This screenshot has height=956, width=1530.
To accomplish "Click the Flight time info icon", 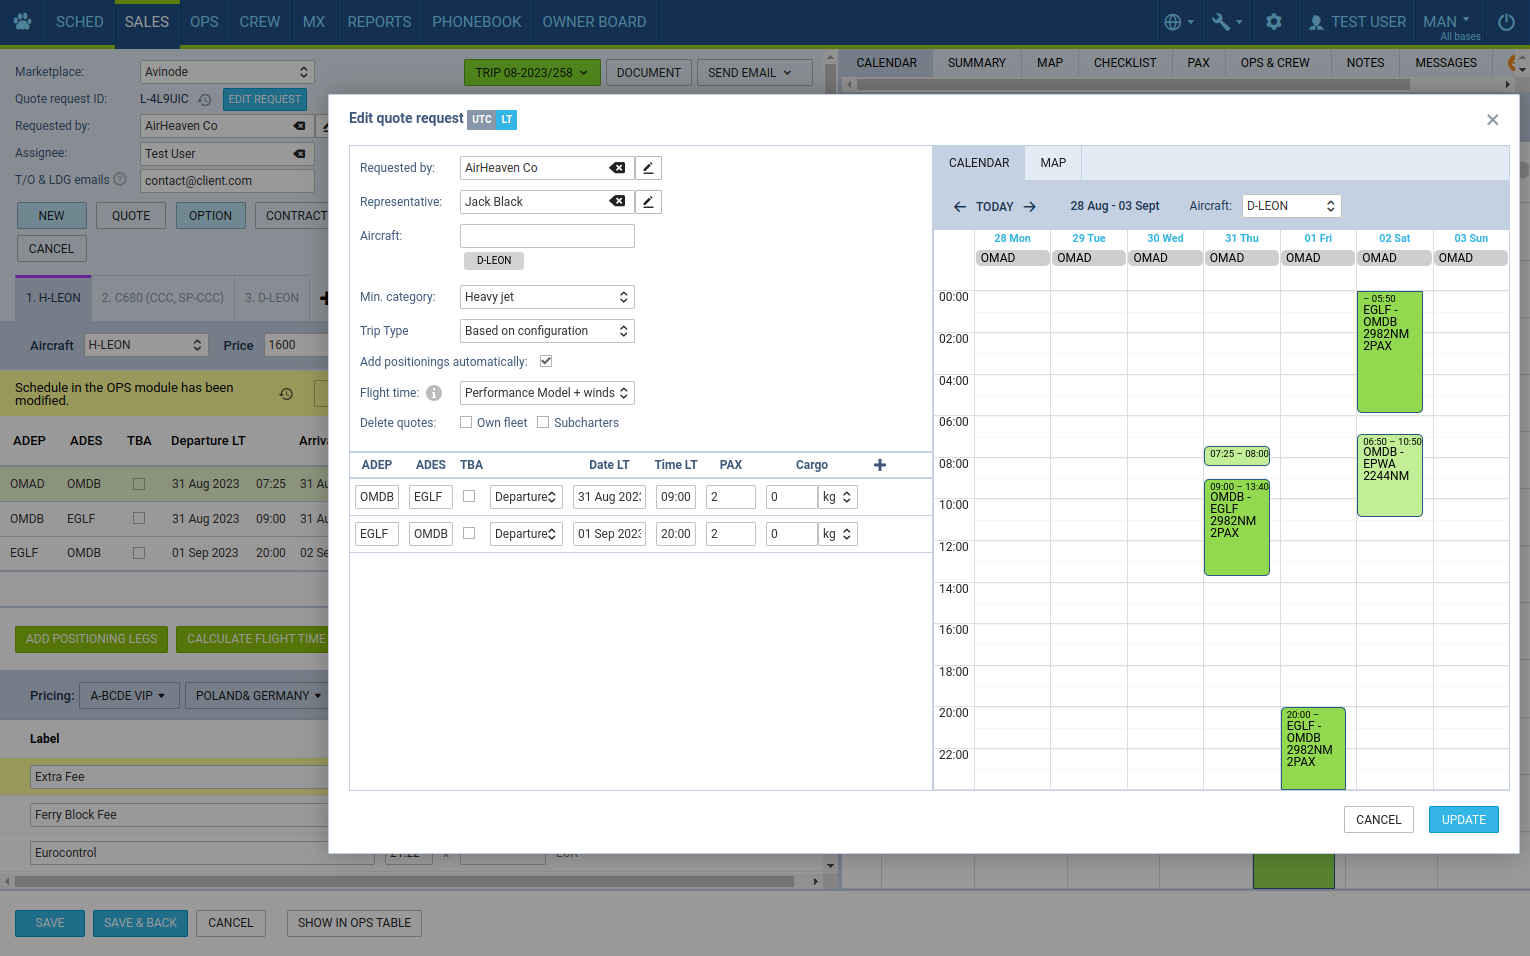I will tap(434, 393).
